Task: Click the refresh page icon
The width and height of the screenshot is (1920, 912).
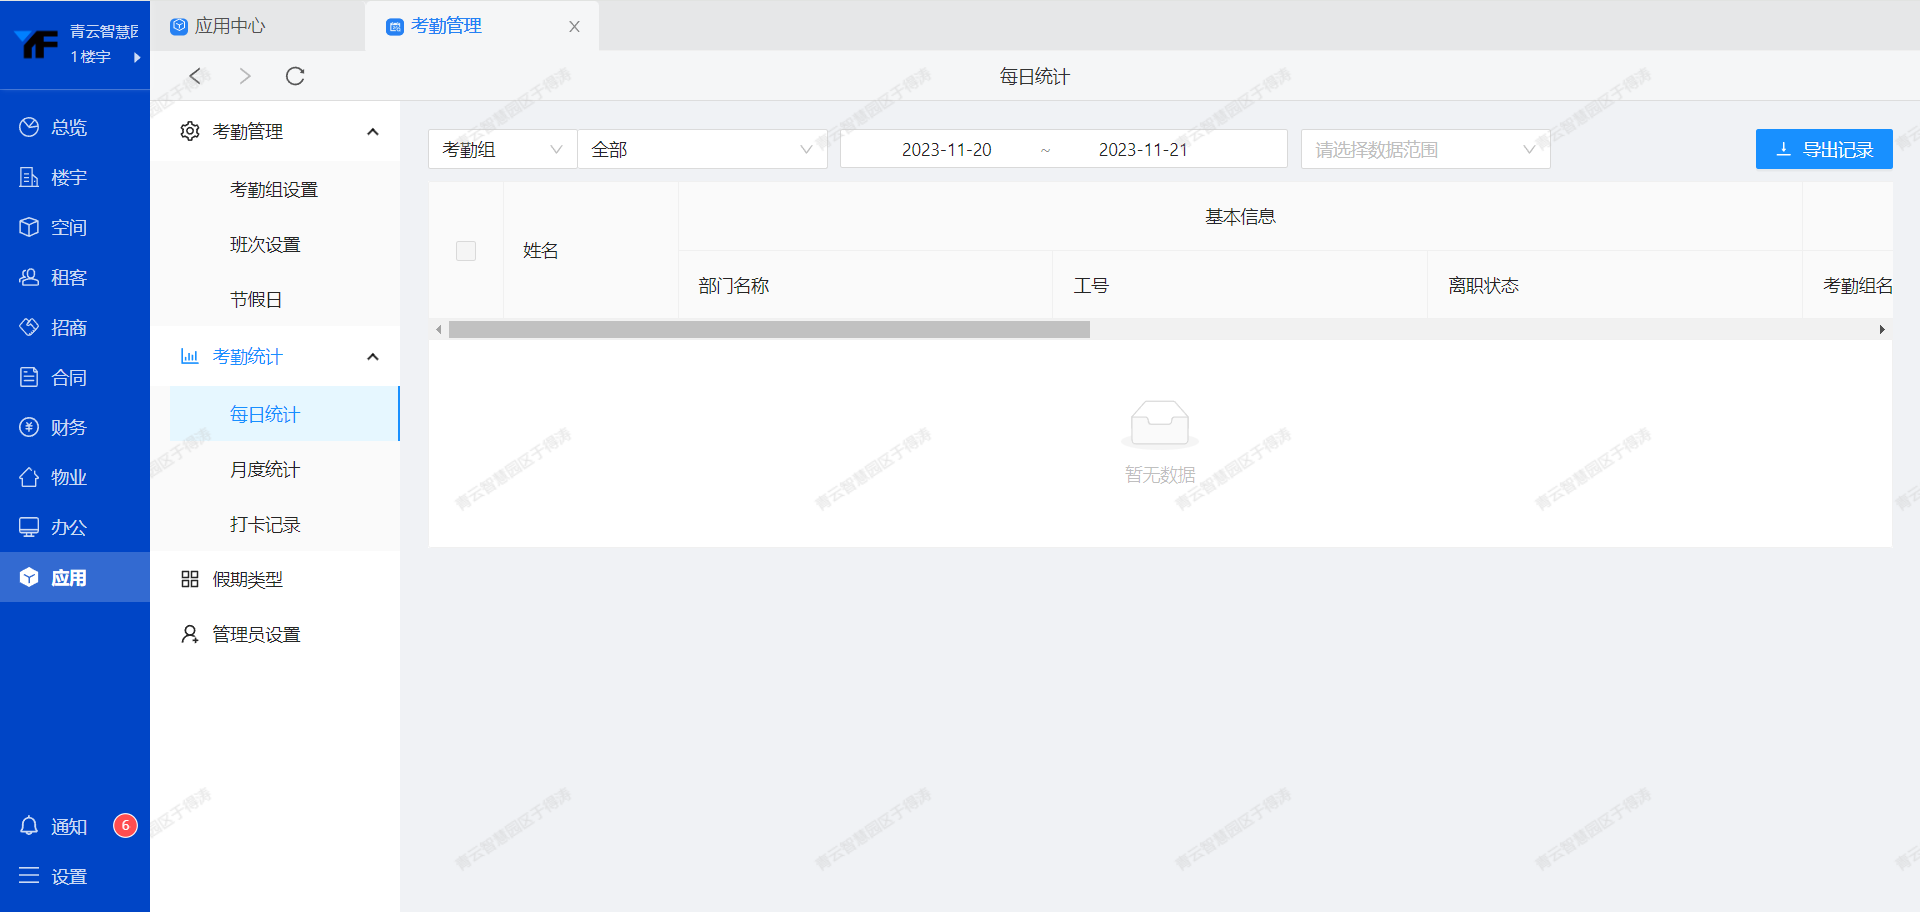Action: coord(295,76)
